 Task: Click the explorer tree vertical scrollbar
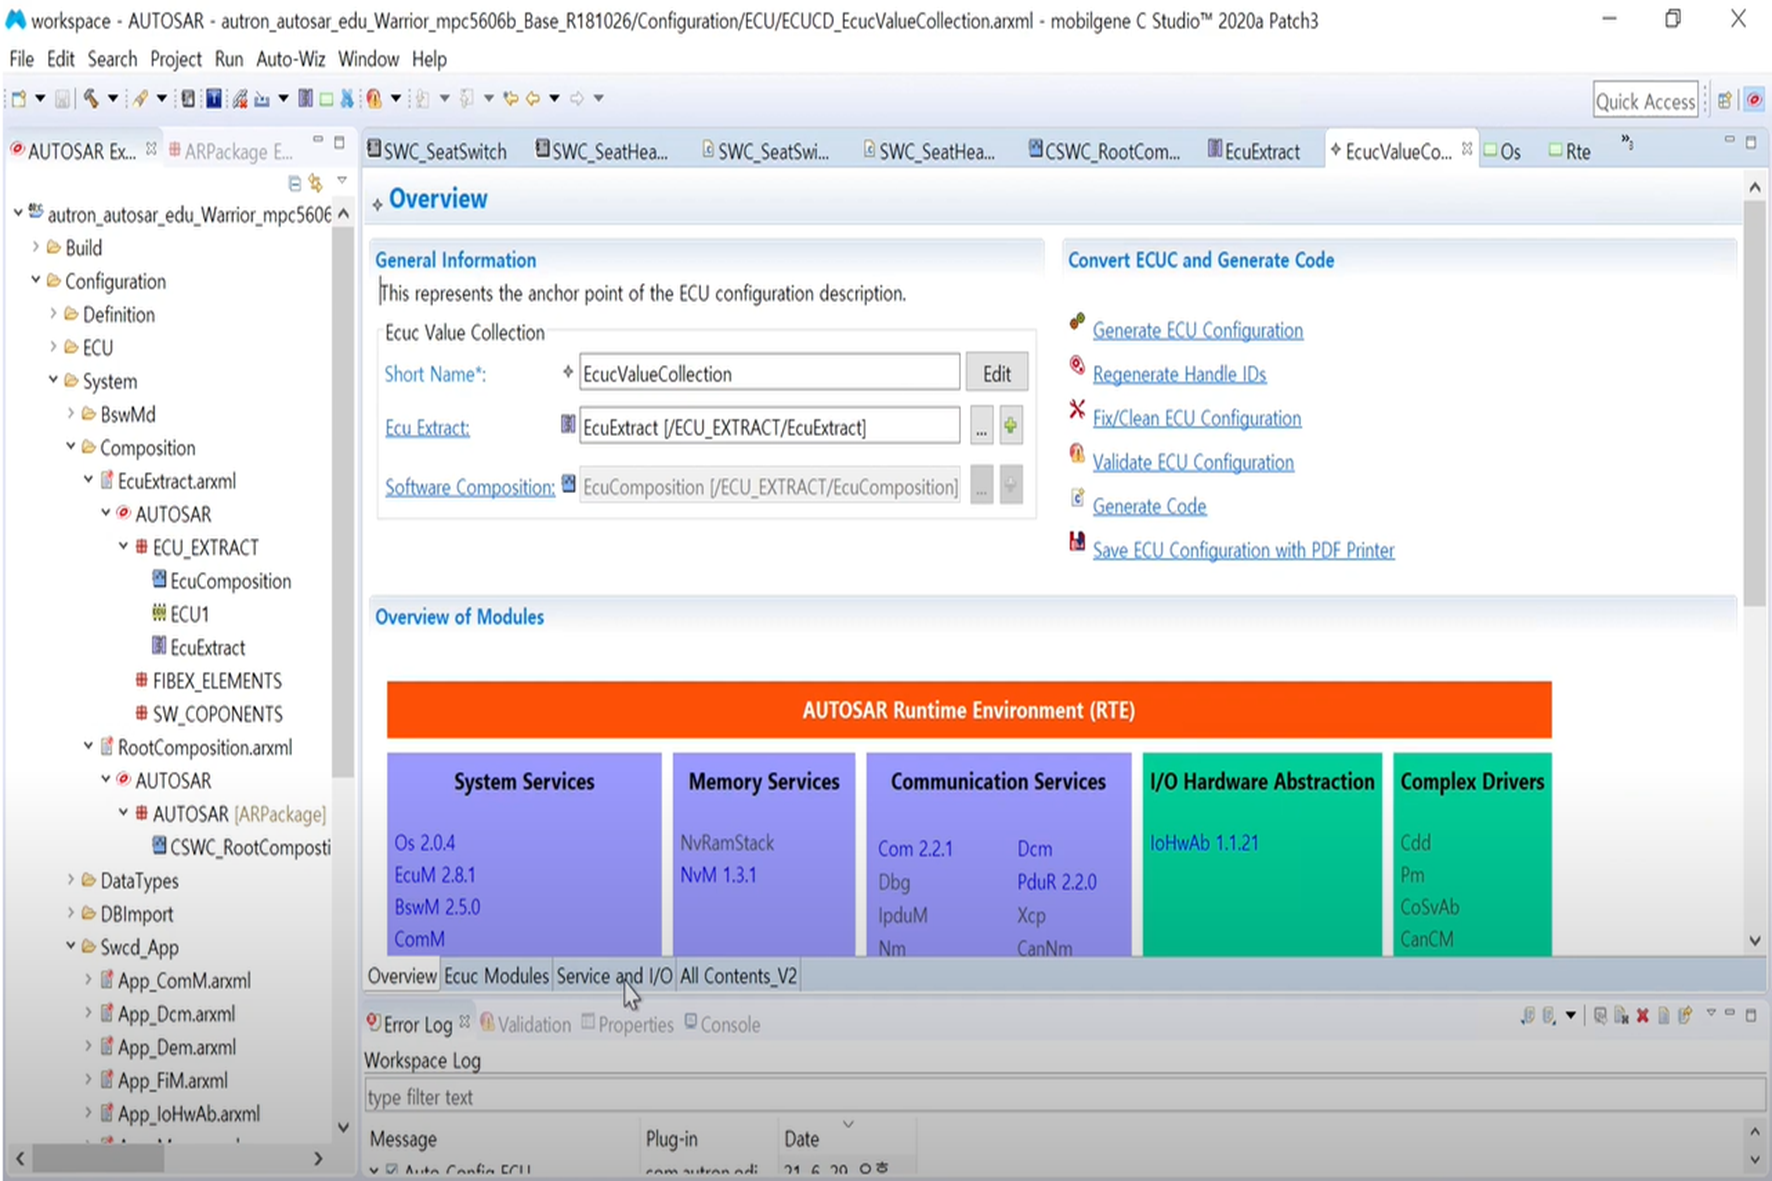(343, 500)
